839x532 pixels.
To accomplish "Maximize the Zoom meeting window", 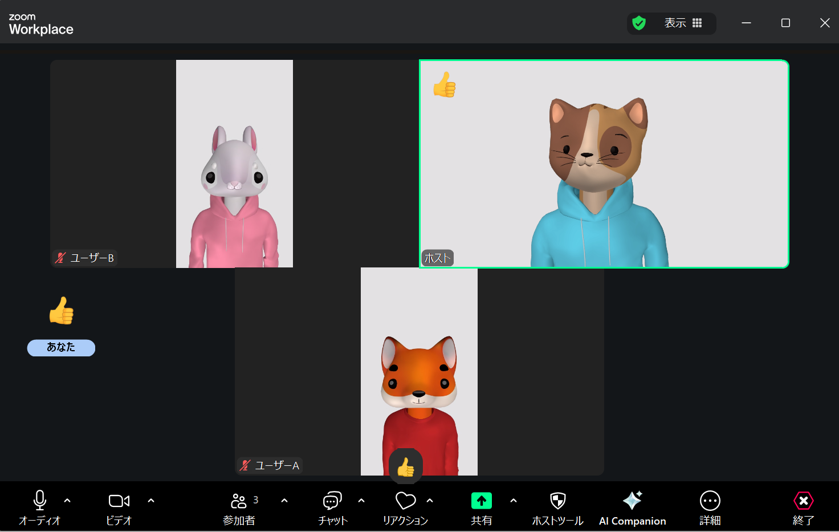I will (x=785, y=23).
